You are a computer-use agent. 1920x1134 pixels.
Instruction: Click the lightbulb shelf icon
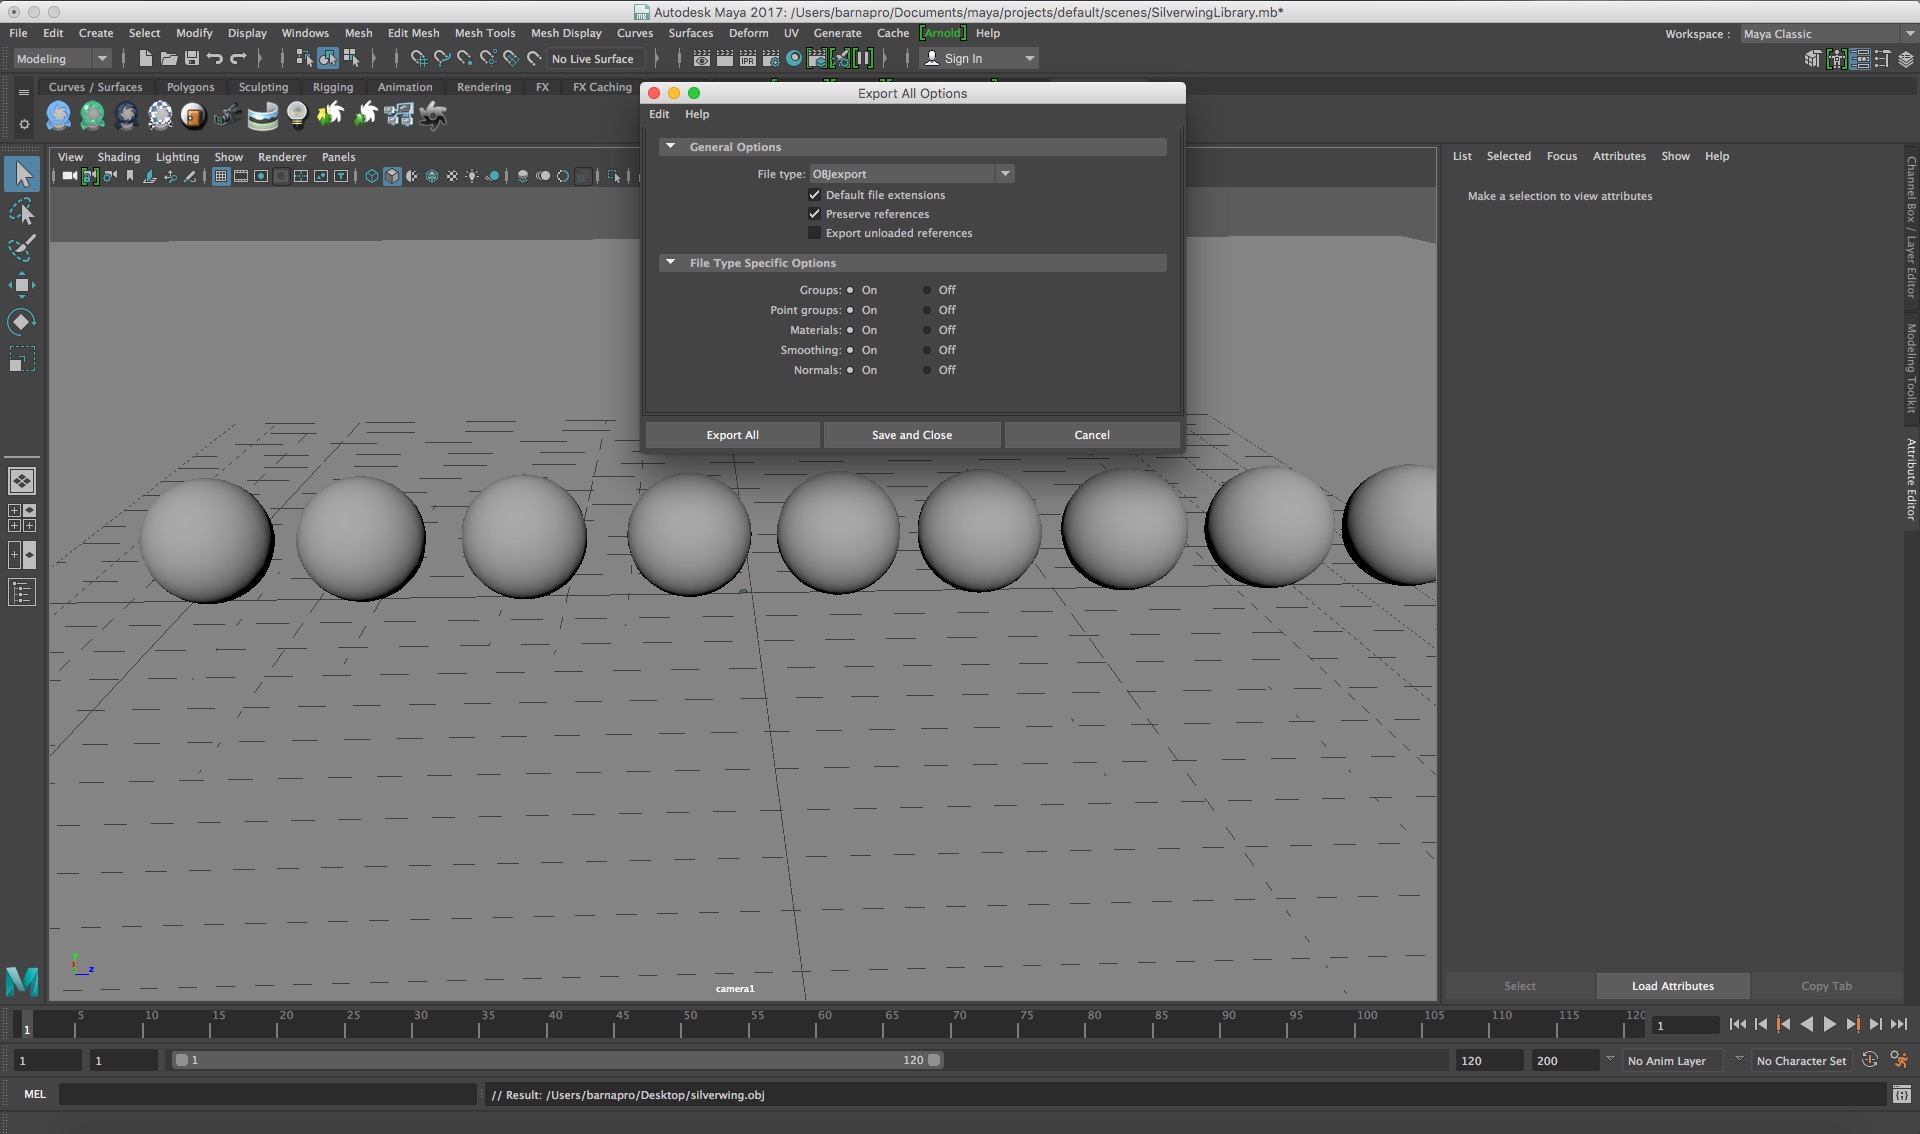(x=296, y=116)
